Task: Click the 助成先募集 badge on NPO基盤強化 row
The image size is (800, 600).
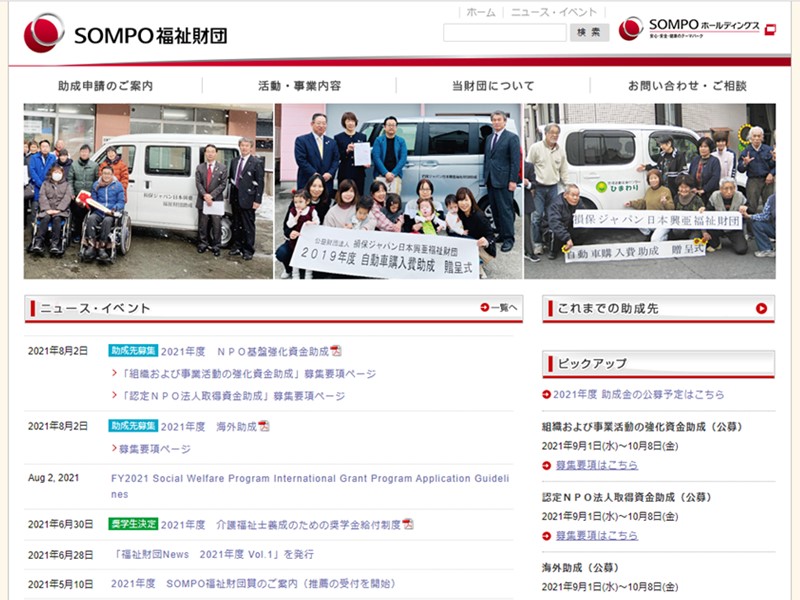Action: coord(133,351)
